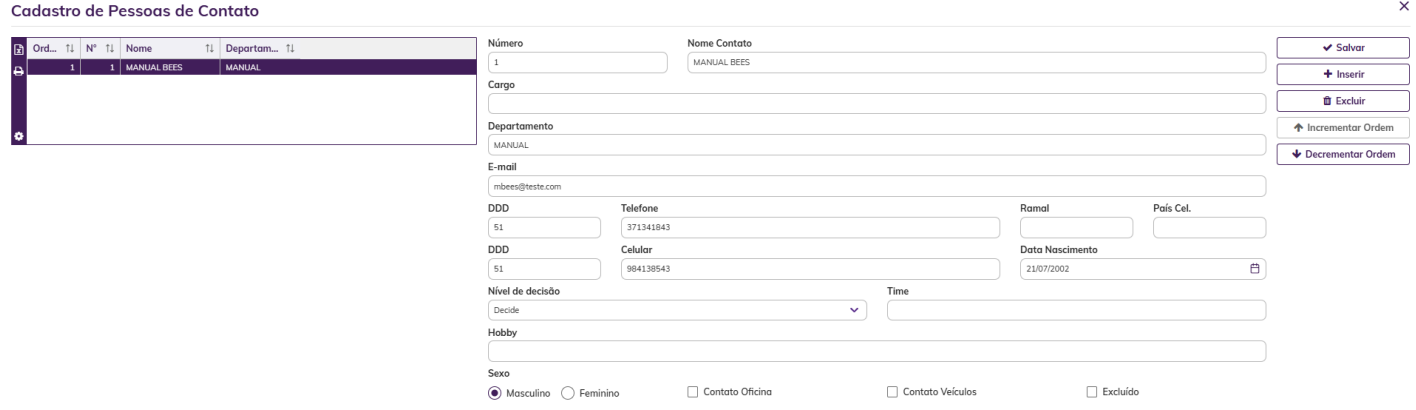This screenshot has height=410, width=1416.
Task: Tick the Contato Veículos checkbox
Action: click(x=893, y=392)
